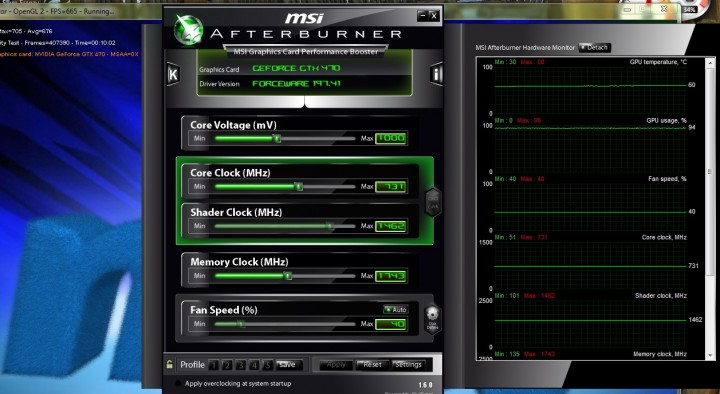Image resolution: width=720 pixels, height=394 pixels.
Task: Click the Reset button
Action: pyautogui.click(x=372, y=365)
